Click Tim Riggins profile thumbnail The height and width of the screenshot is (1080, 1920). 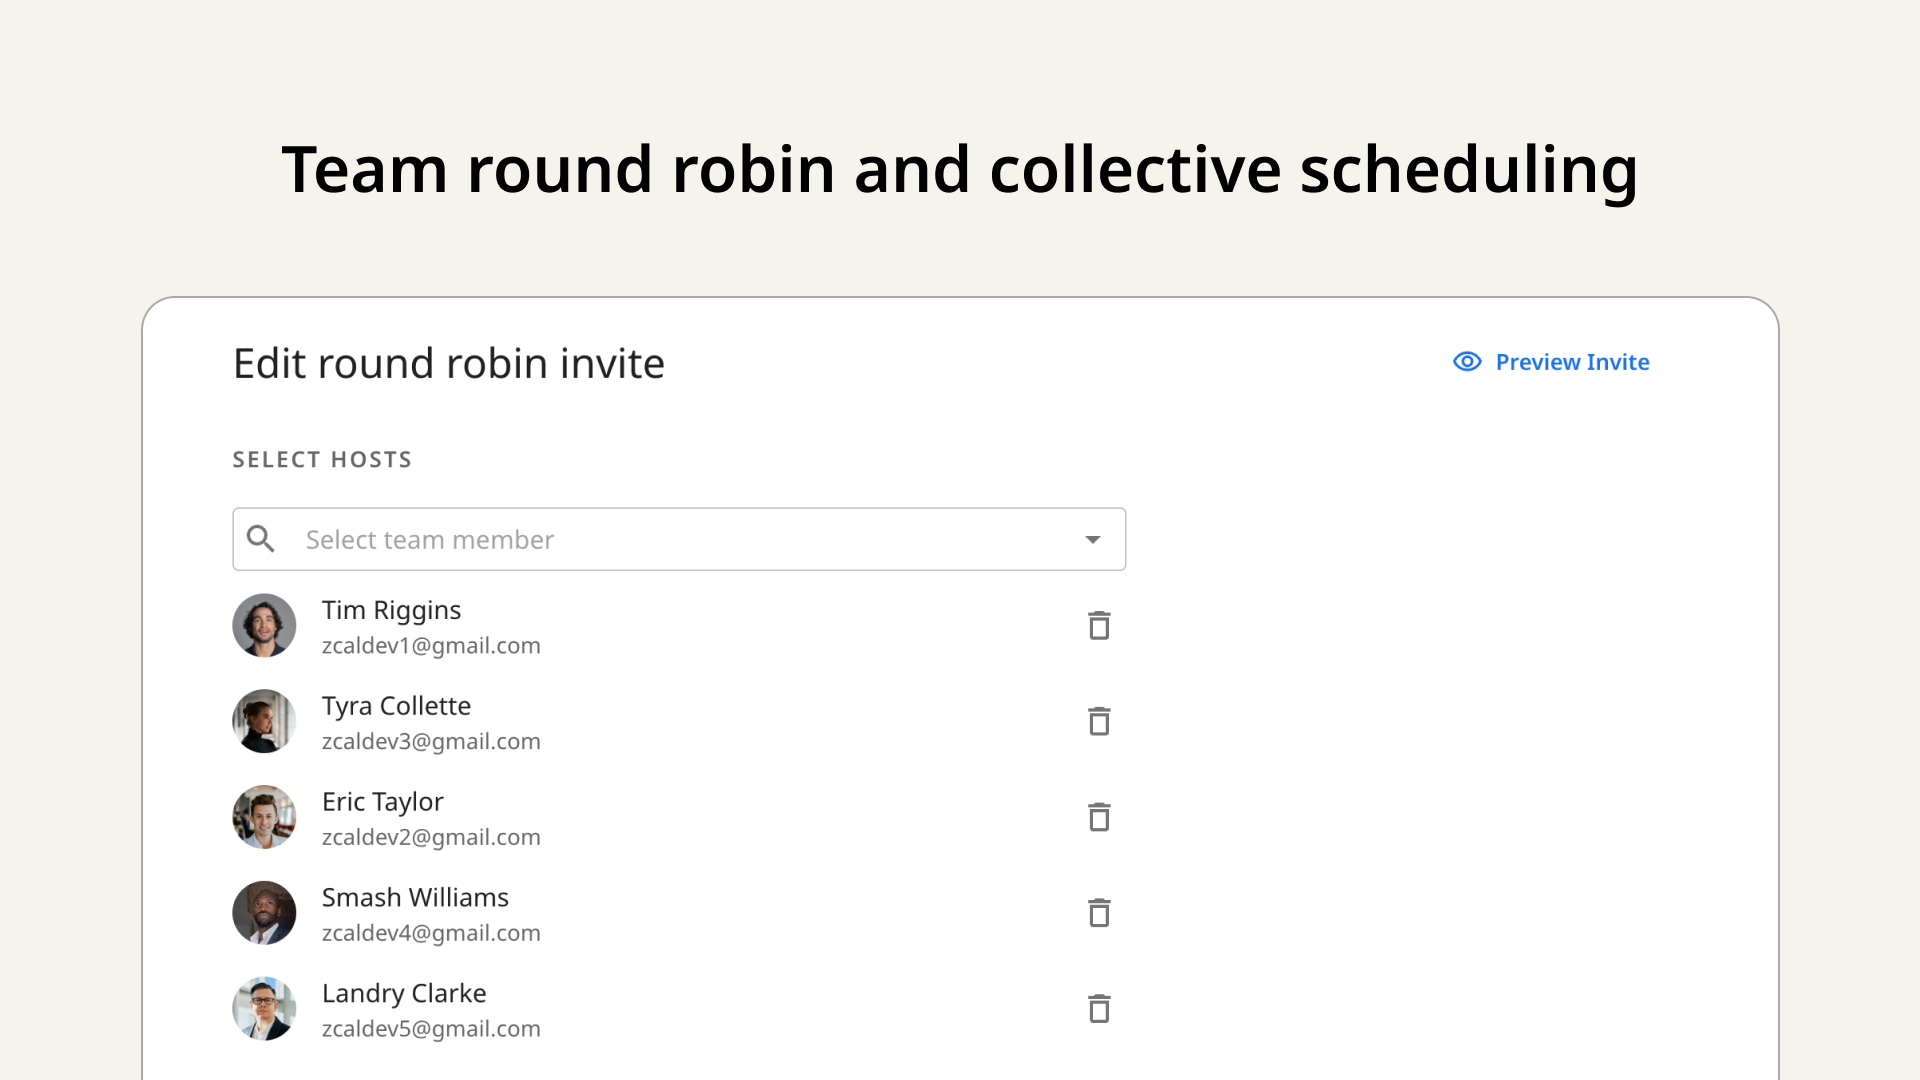pos(264,625)
